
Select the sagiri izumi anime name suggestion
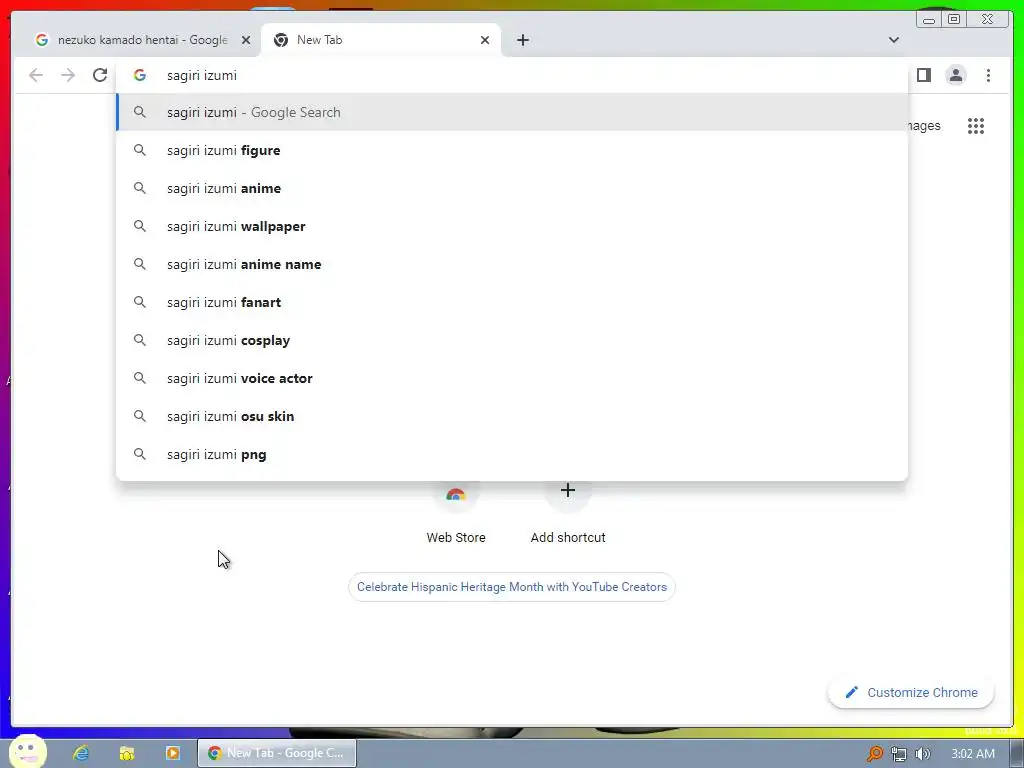(512, 264)
